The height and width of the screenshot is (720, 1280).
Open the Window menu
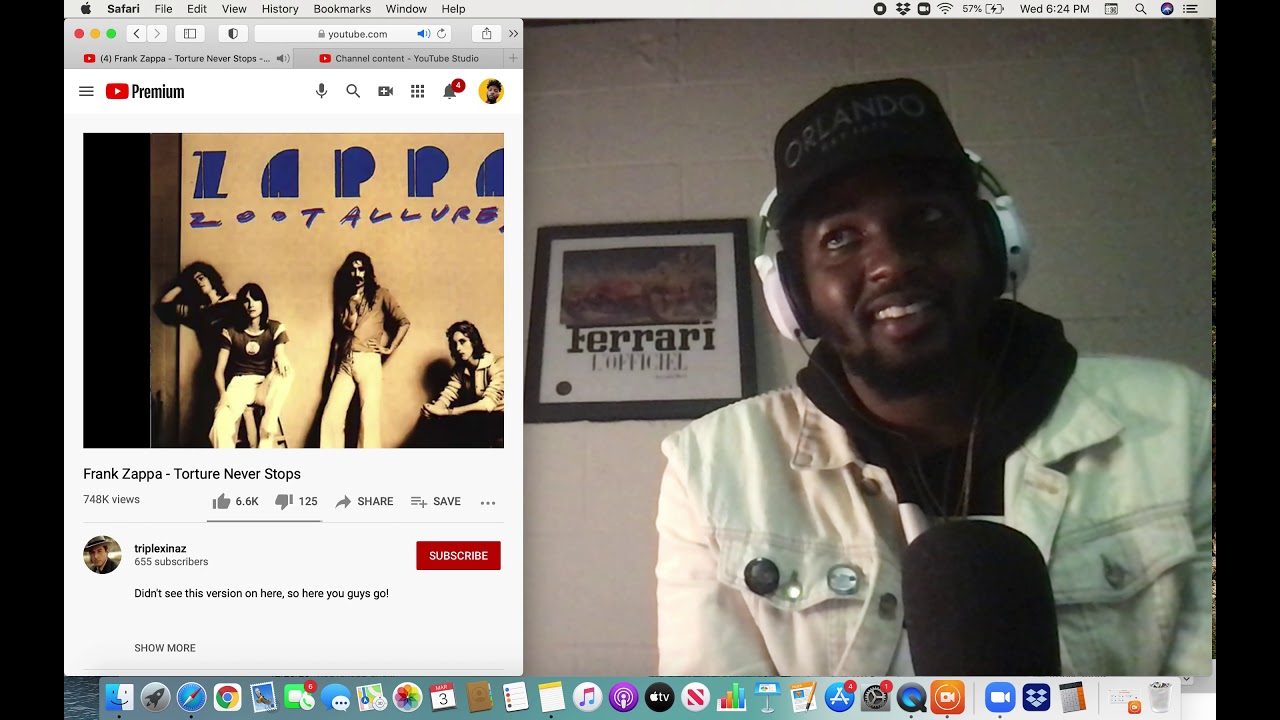[x=406, y=9]
